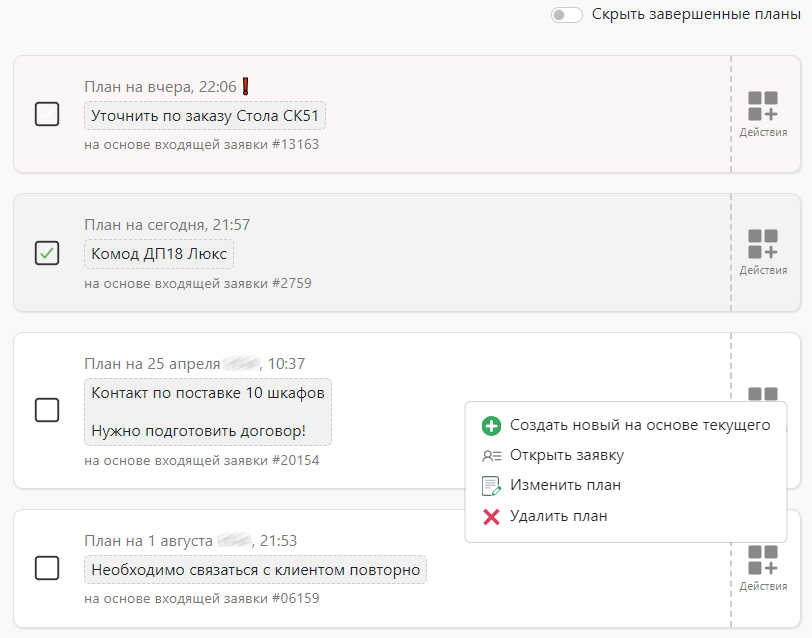Click the 'Необходимо связаться с клиентом повторно' note

255,570
